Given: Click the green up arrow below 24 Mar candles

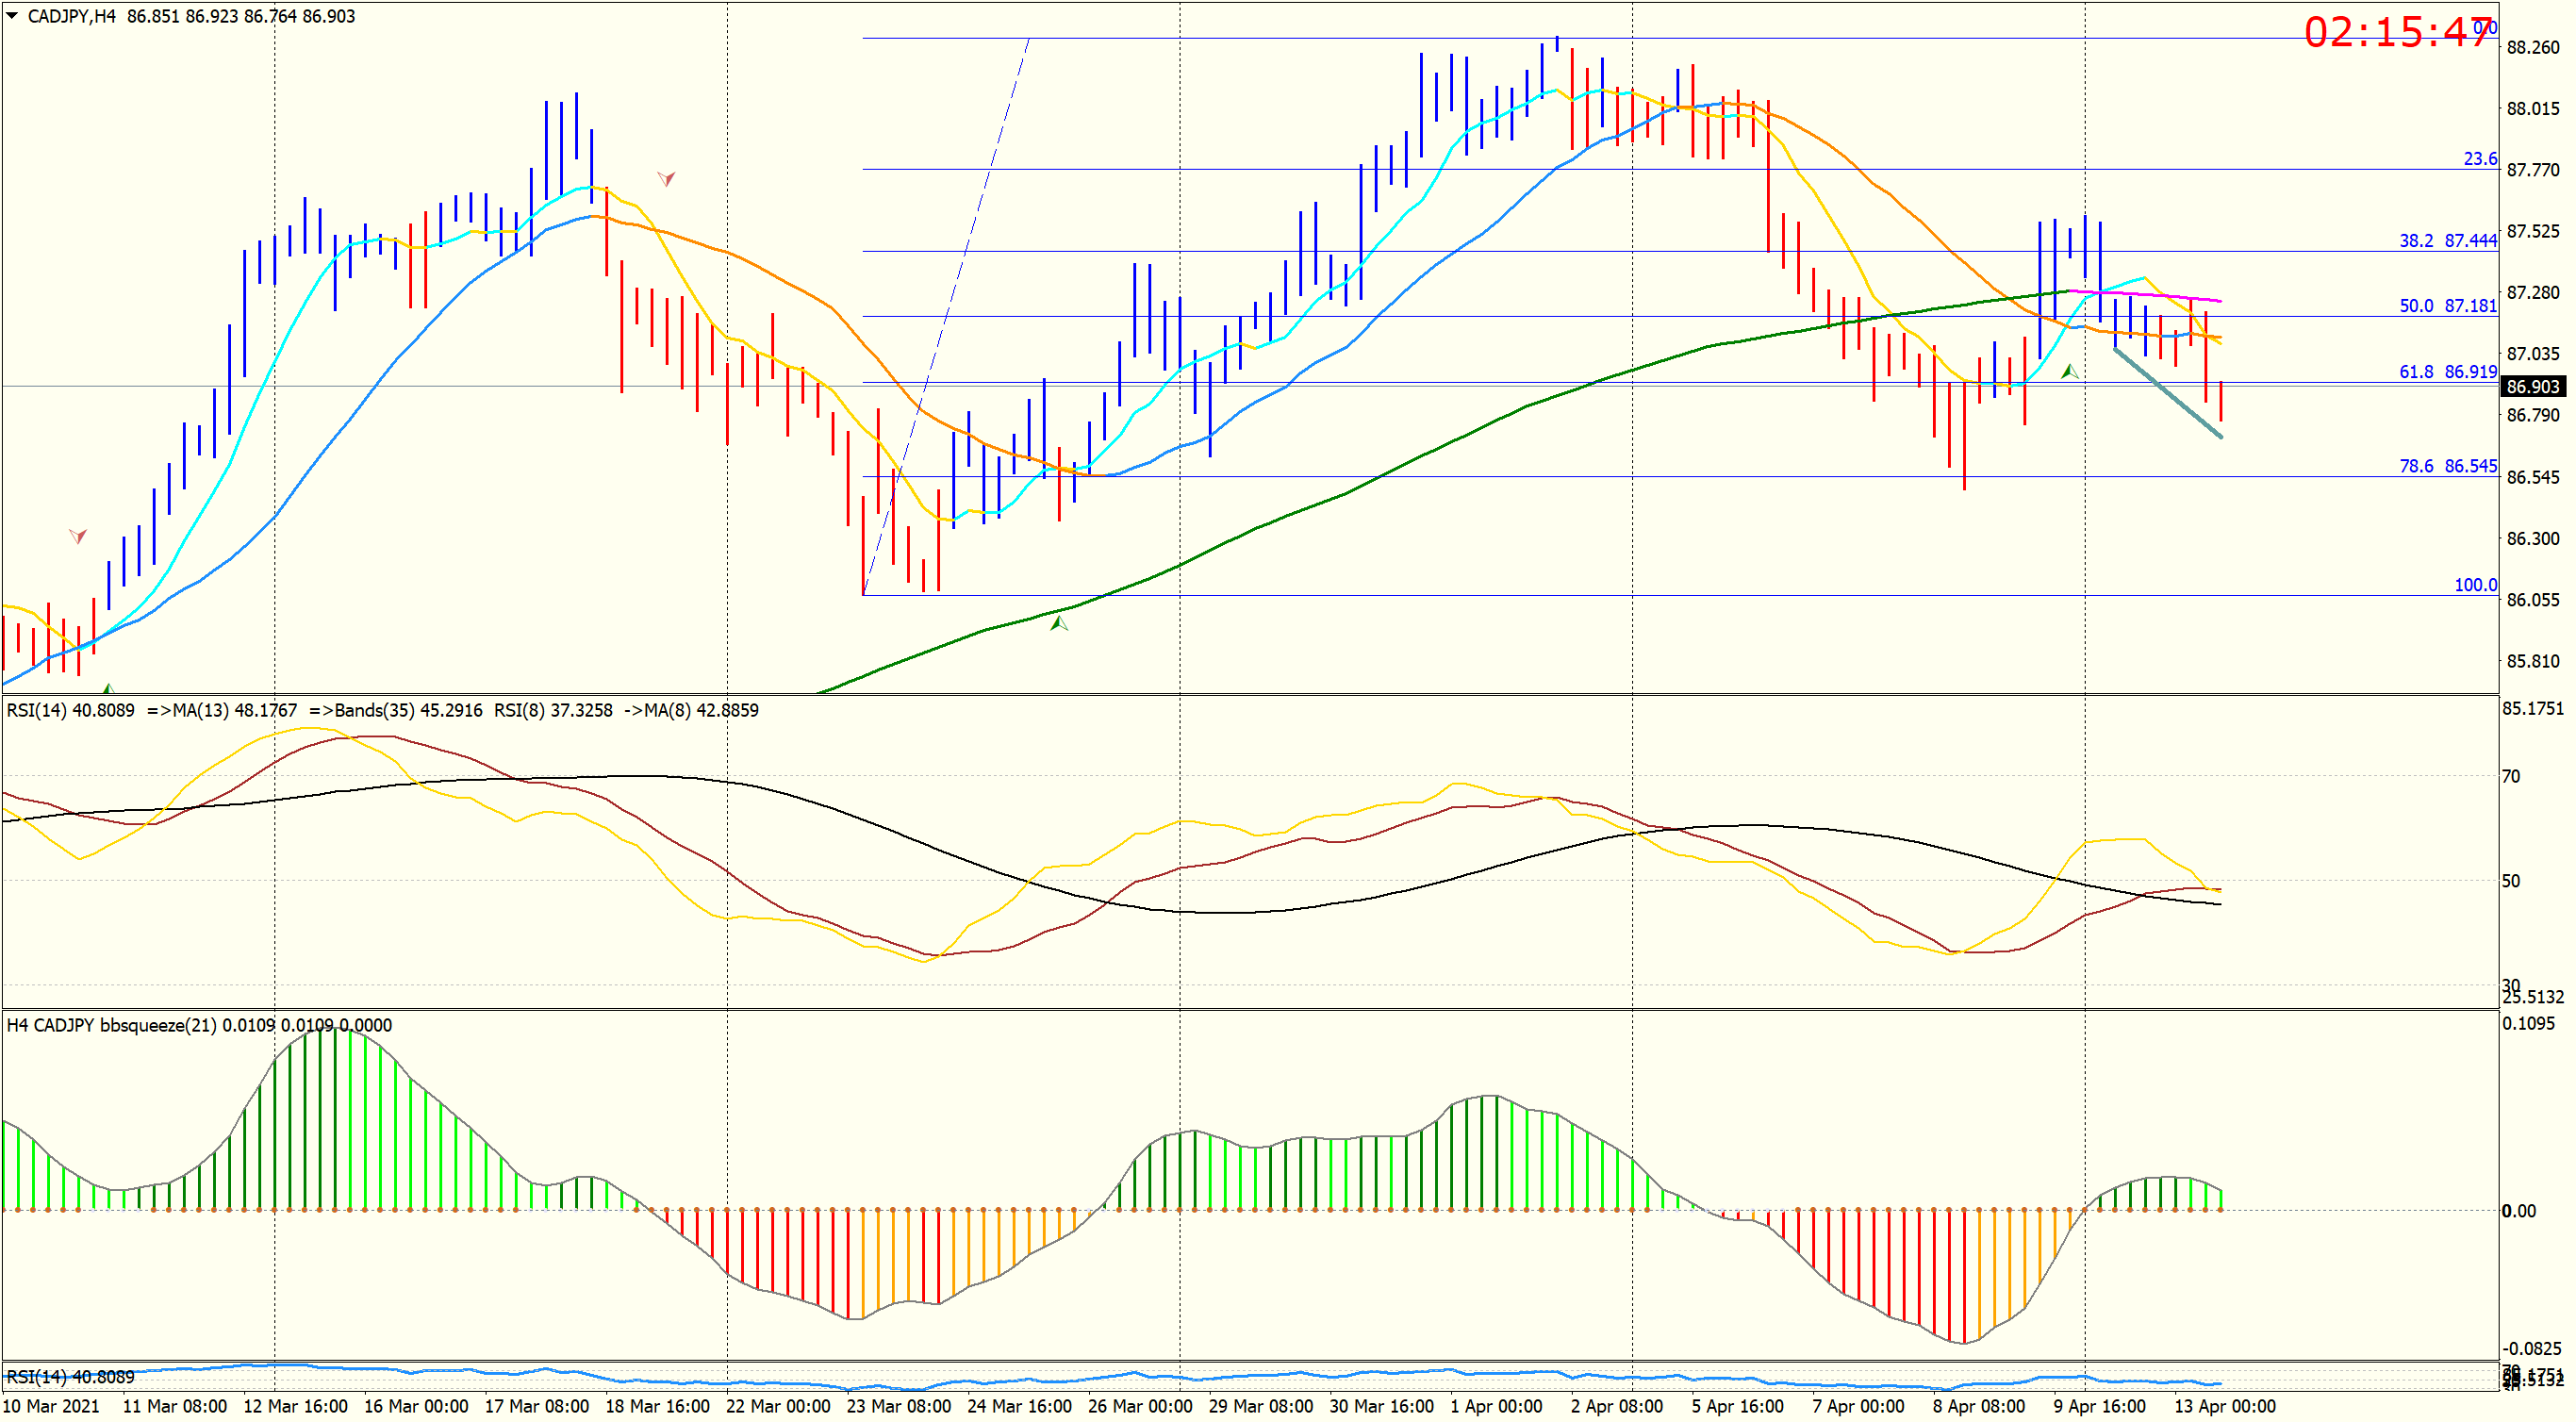Looking at the screenshot, I should coord(1059,623).
